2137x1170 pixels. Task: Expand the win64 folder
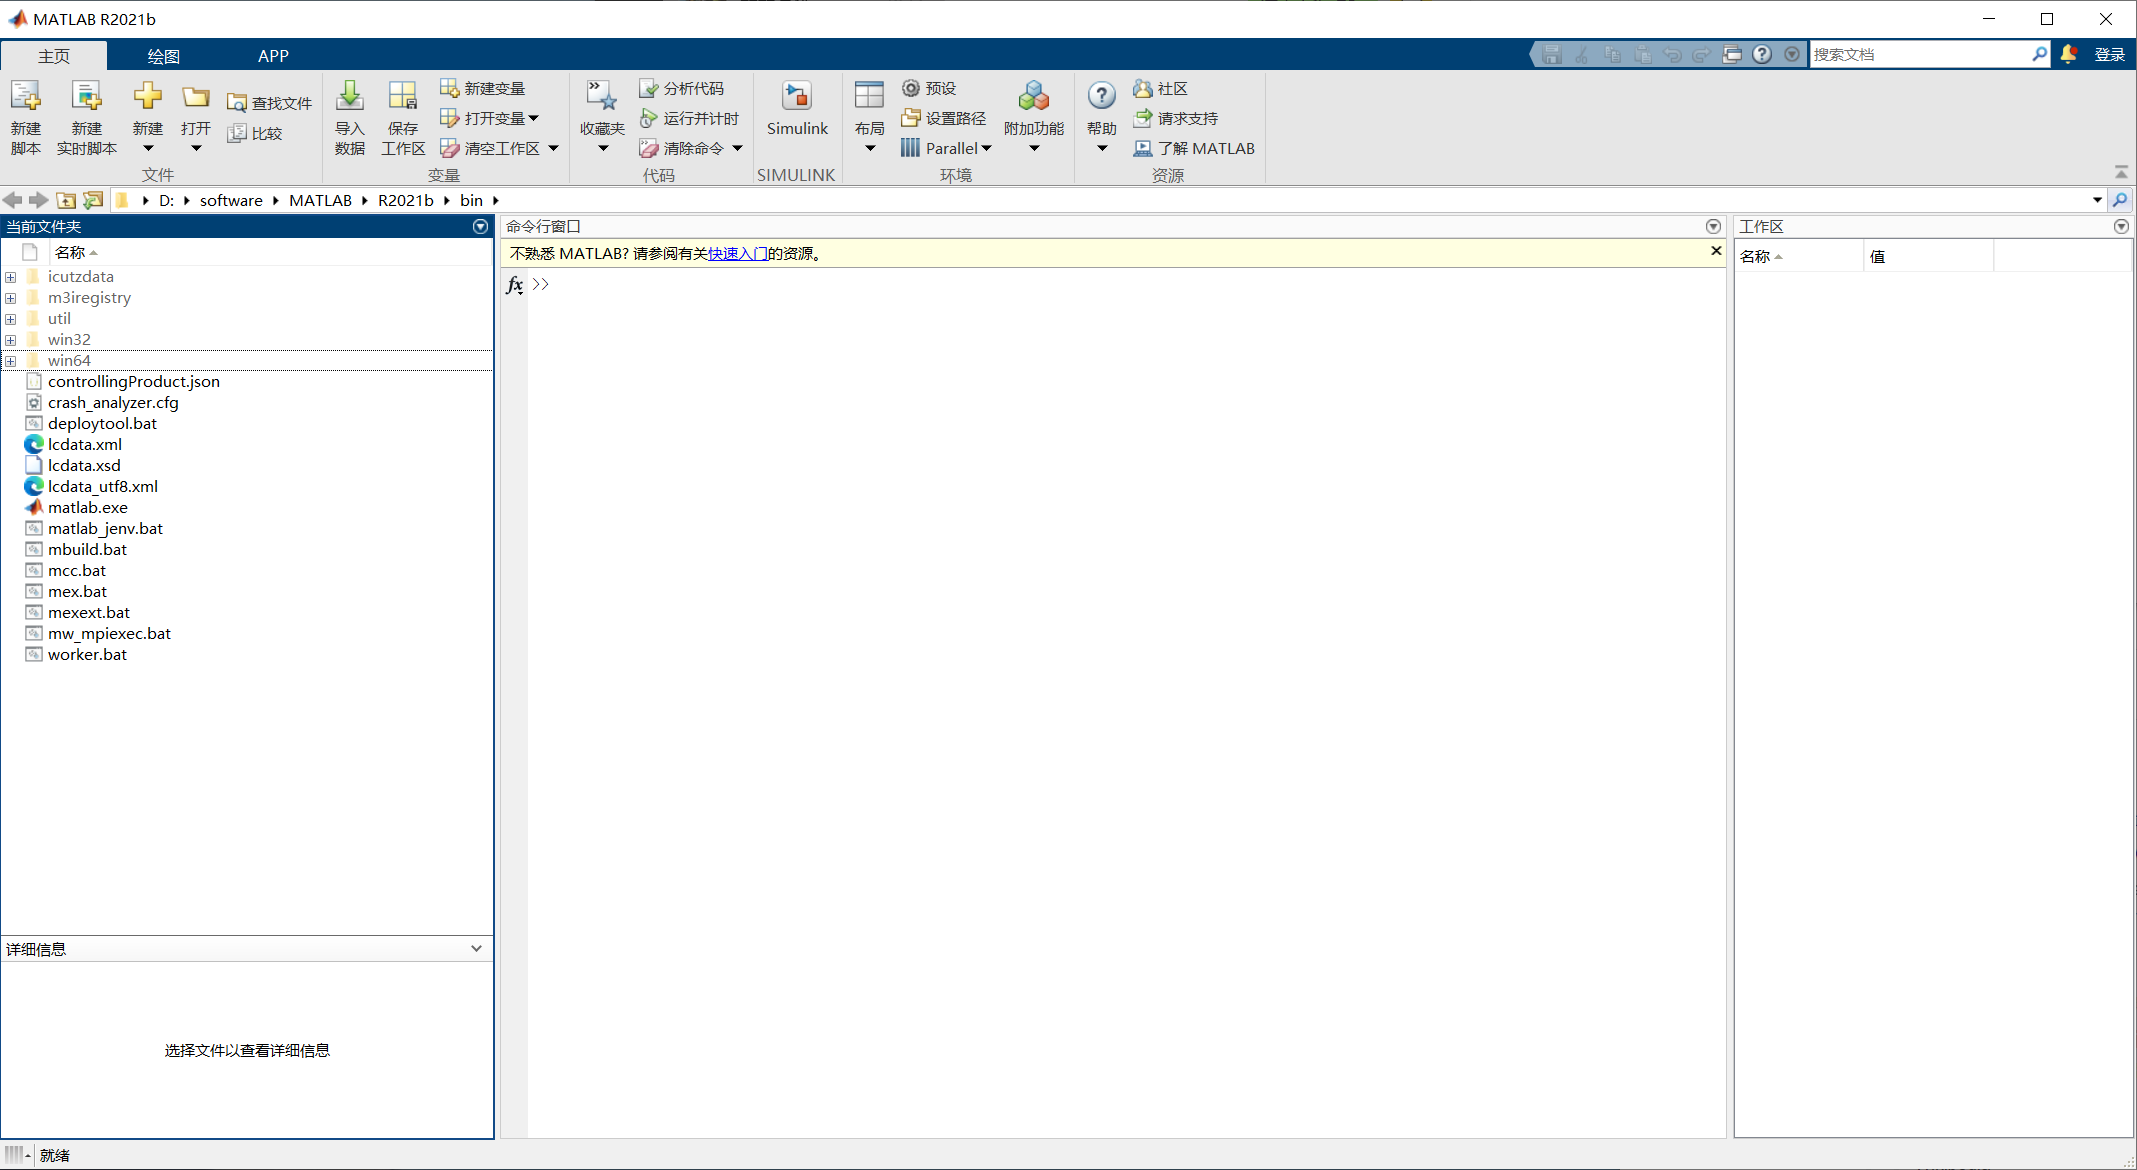[x=10, y=361]
